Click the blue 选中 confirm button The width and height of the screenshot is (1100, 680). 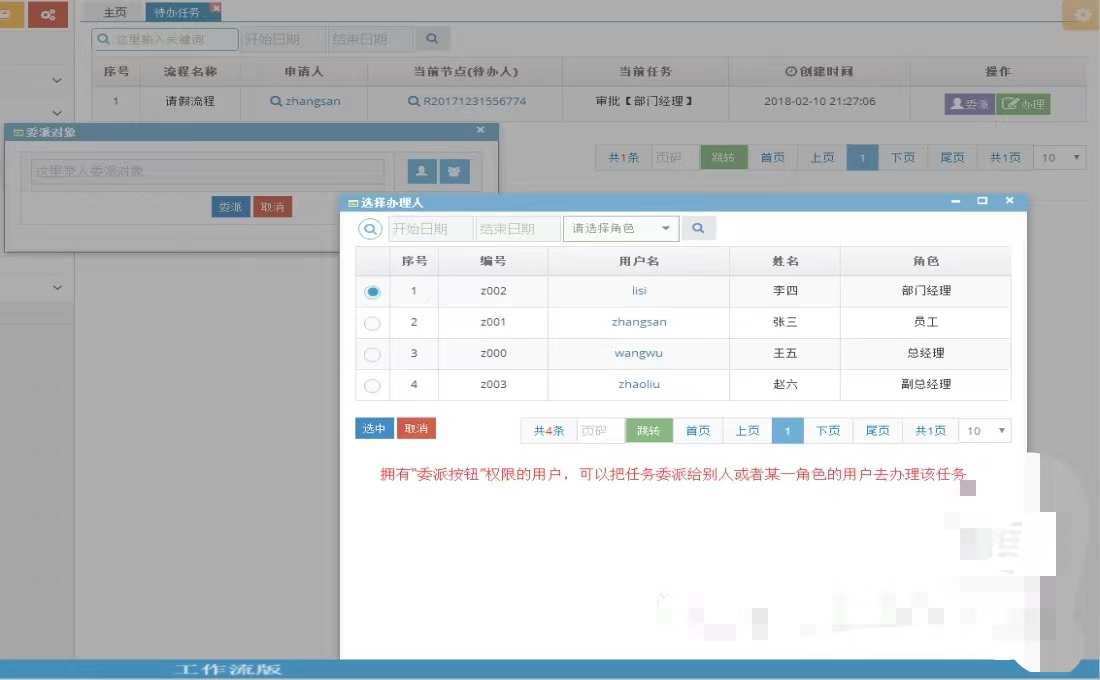[374, 428]
